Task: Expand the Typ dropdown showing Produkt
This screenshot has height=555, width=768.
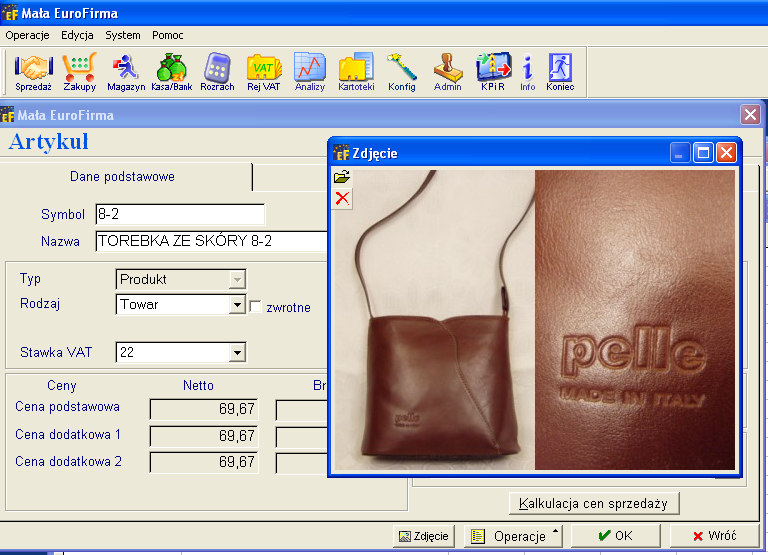Action: pos(237,280)
